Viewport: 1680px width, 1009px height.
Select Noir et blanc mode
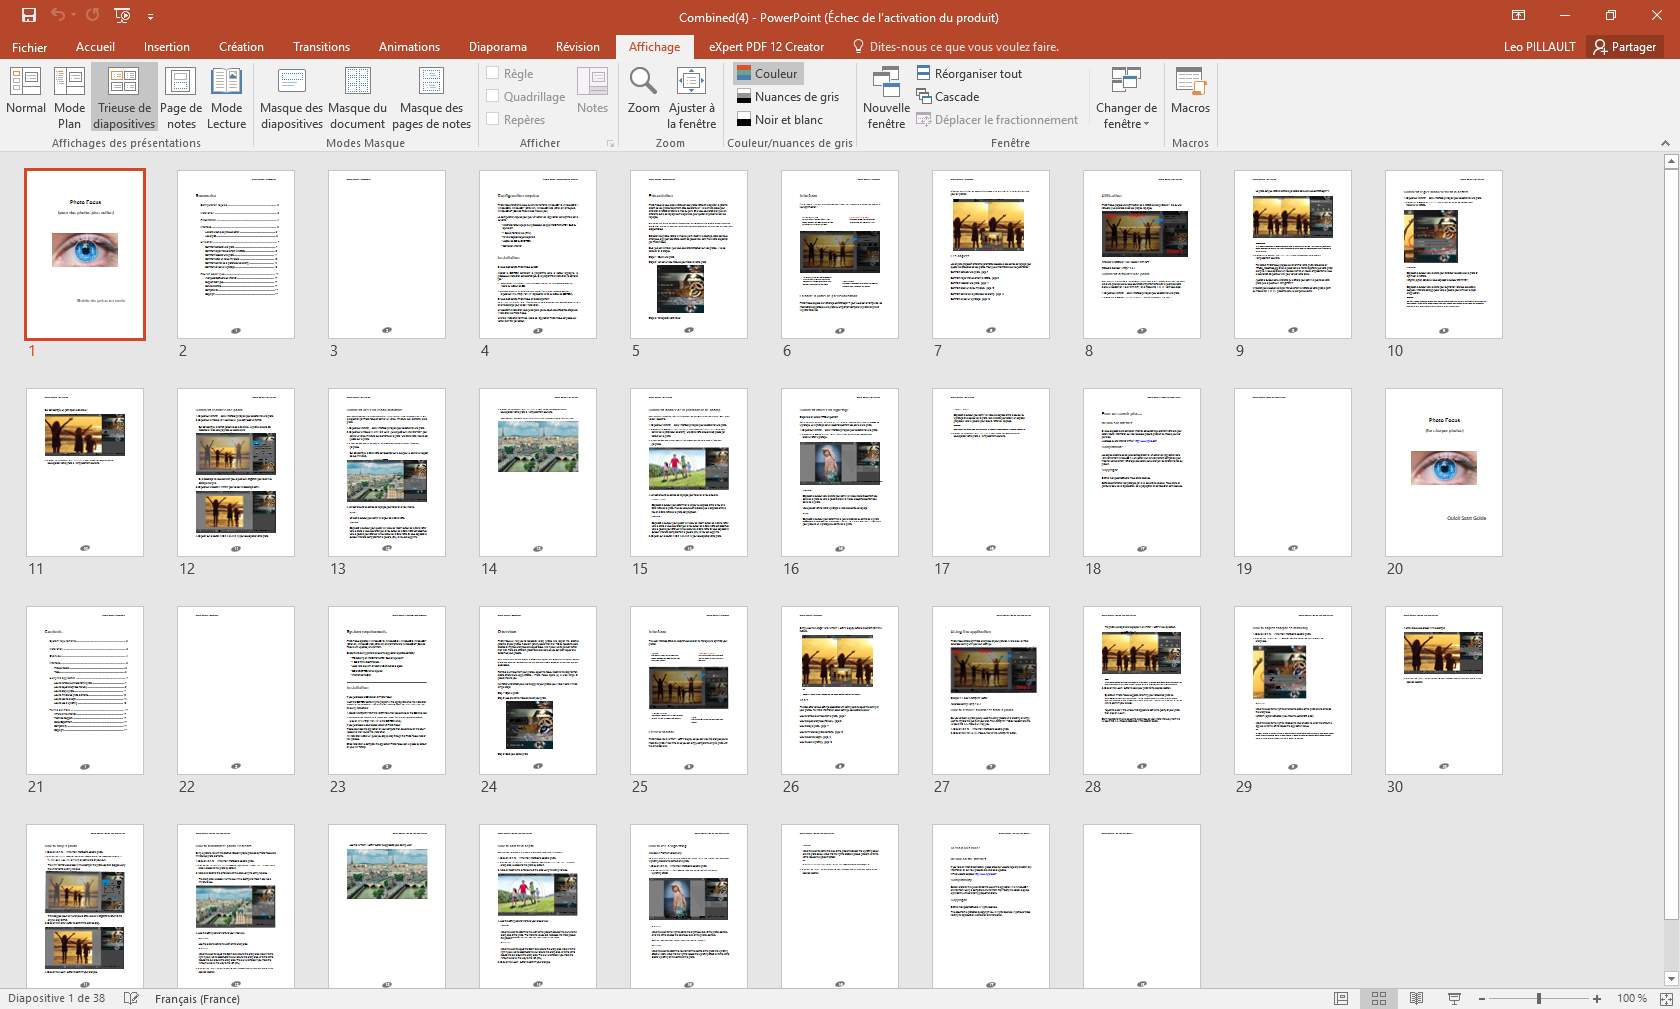(780, 119)
